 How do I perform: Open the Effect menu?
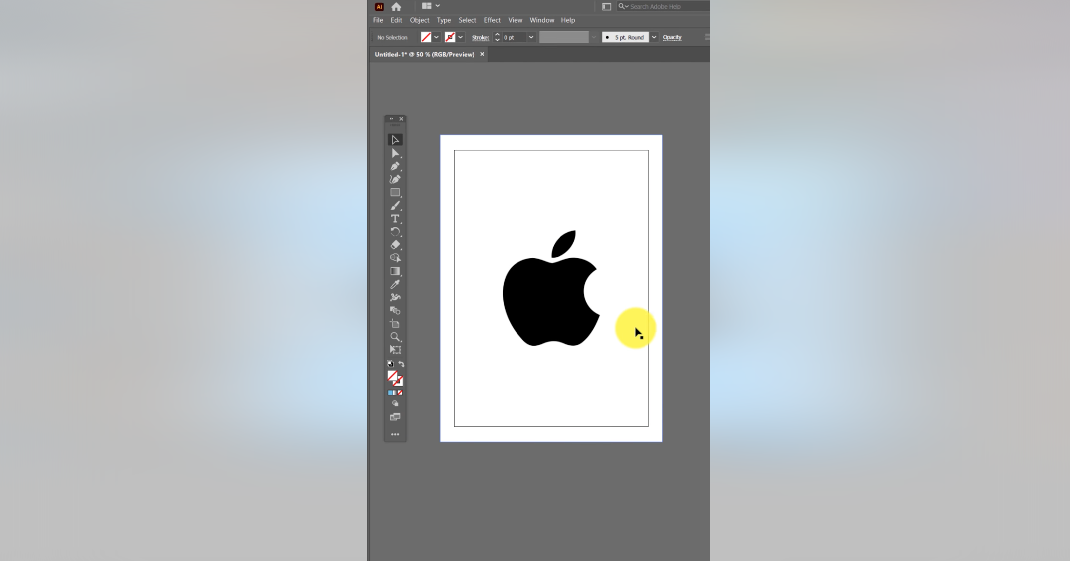(492, 20)
